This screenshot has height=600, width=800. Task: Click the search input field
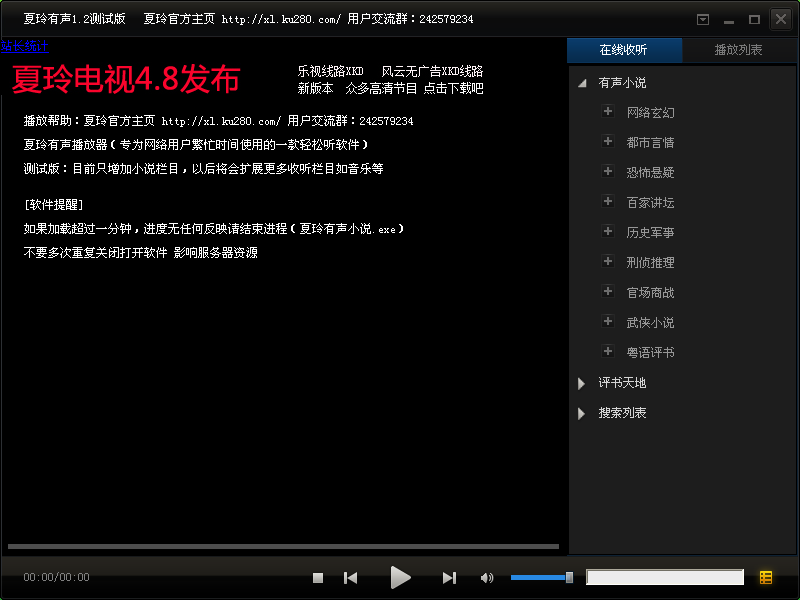[x=665, y=577]
